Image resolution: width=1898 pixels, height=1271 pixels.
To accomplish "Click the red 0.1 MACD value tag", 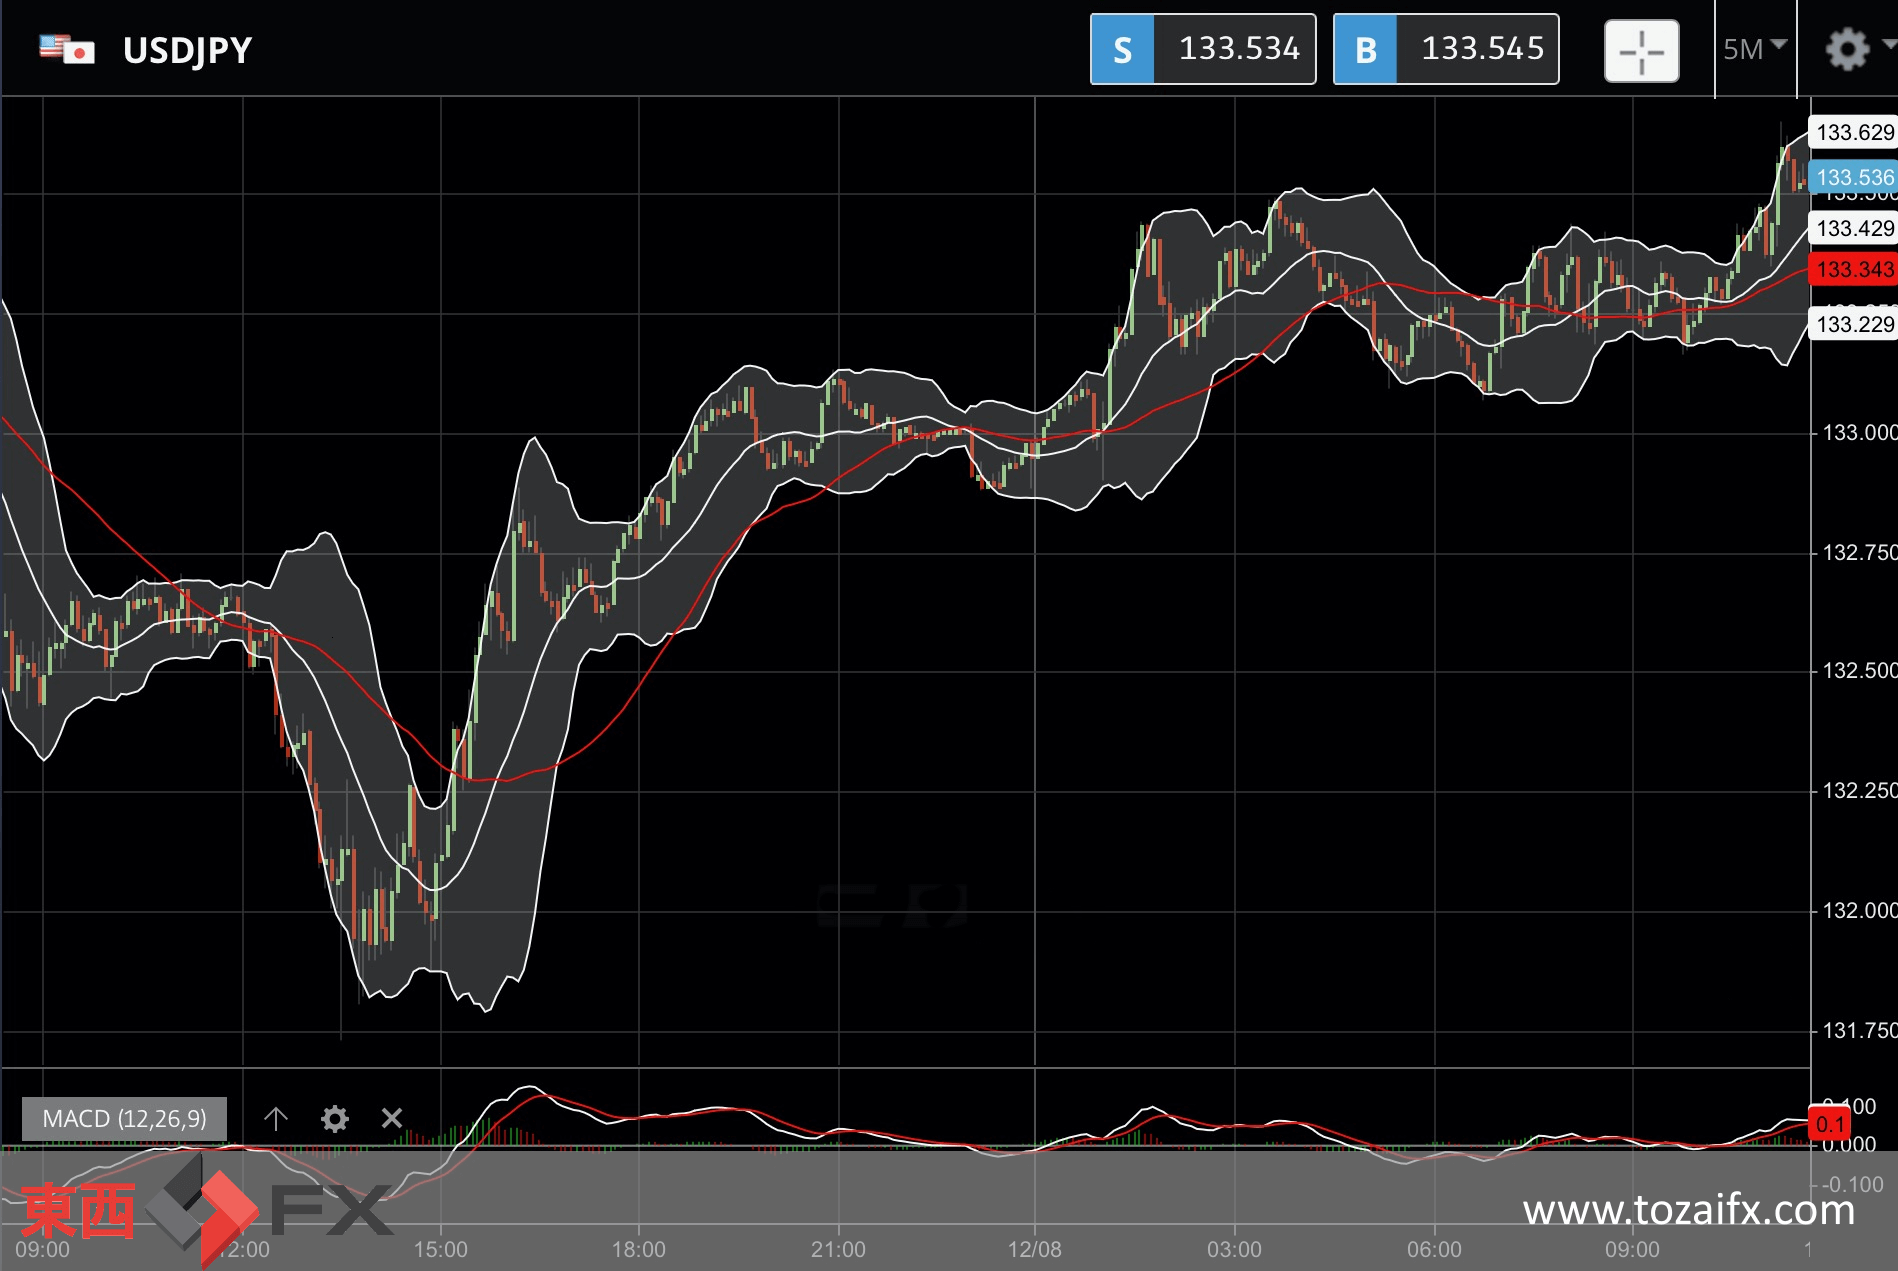I will click(x=1830, y=1124).
